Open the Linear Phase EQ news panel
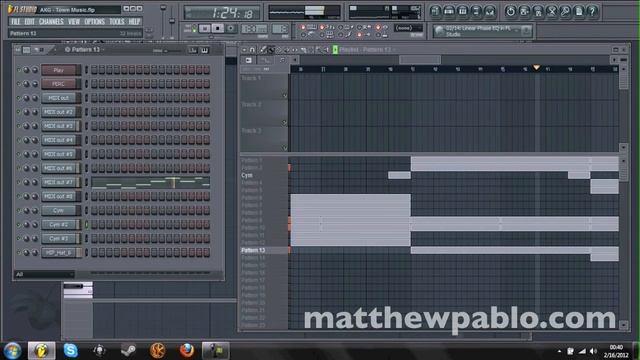The width and height of the screenshot is (640, 360). click(x=483, y=31)
